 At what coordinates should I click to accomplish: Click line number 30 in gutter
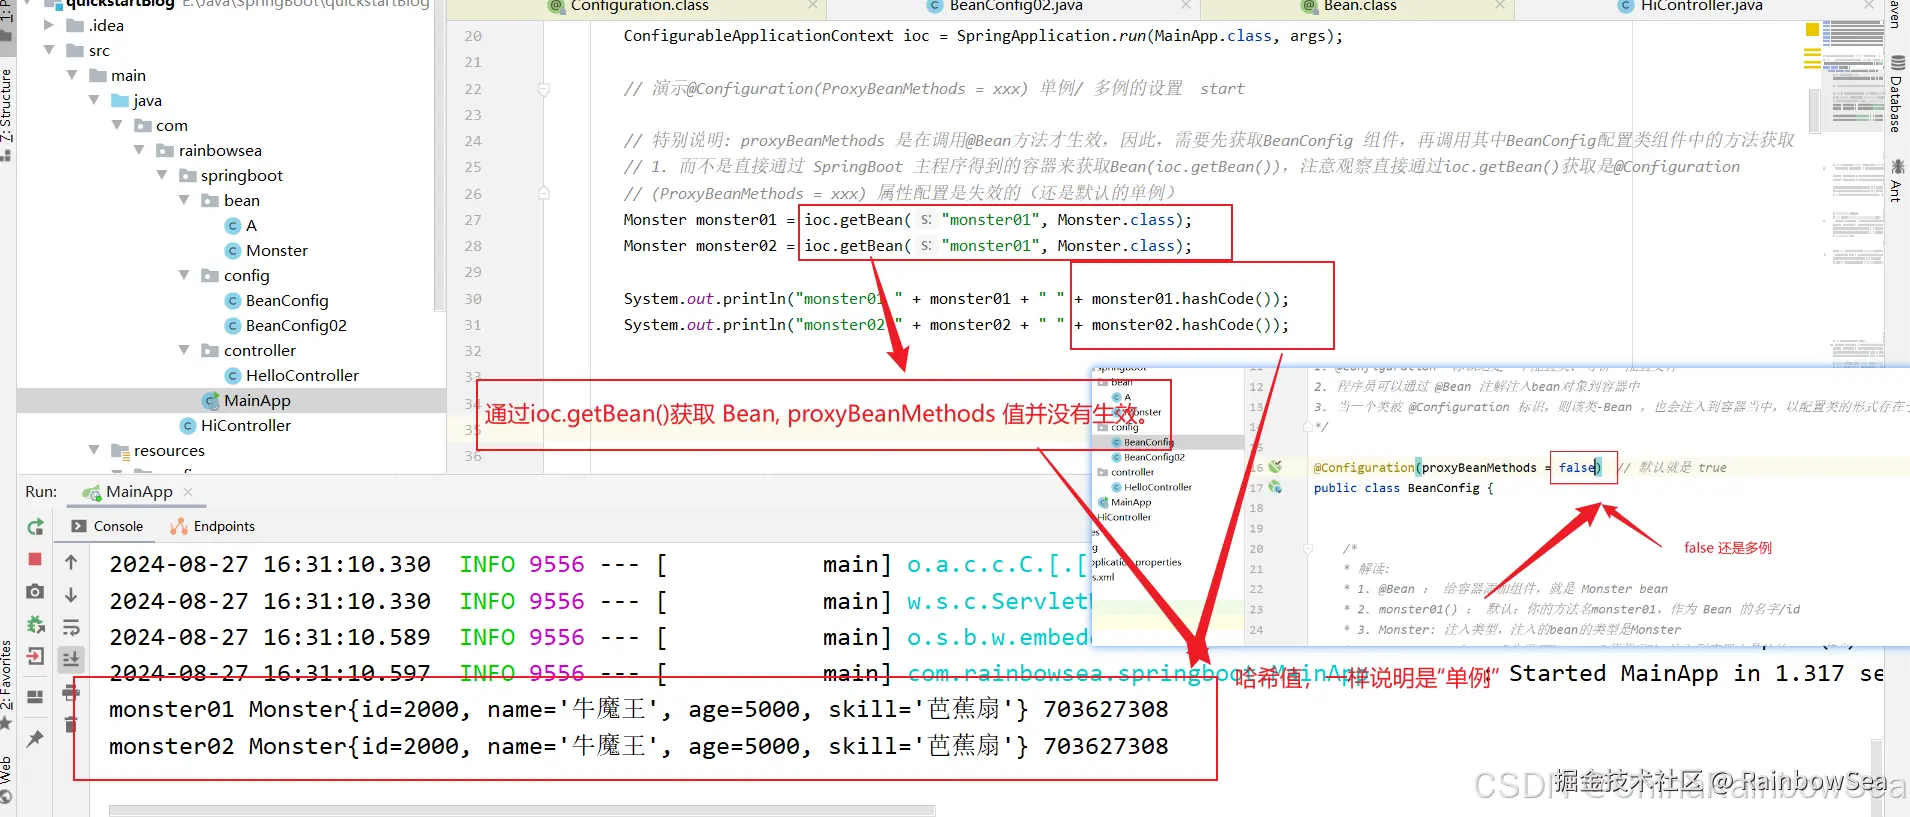click(x=473, y=299)
